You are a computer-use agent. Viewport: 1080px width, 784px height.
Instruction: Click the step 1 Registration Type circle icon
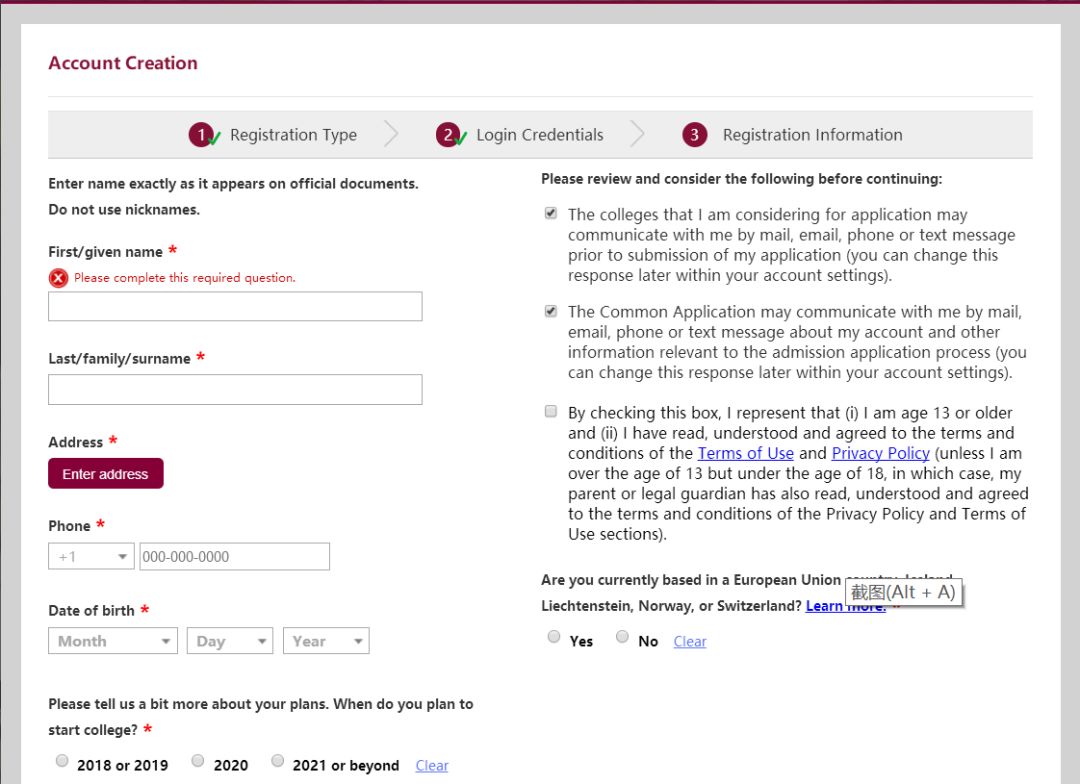(201, 135)
